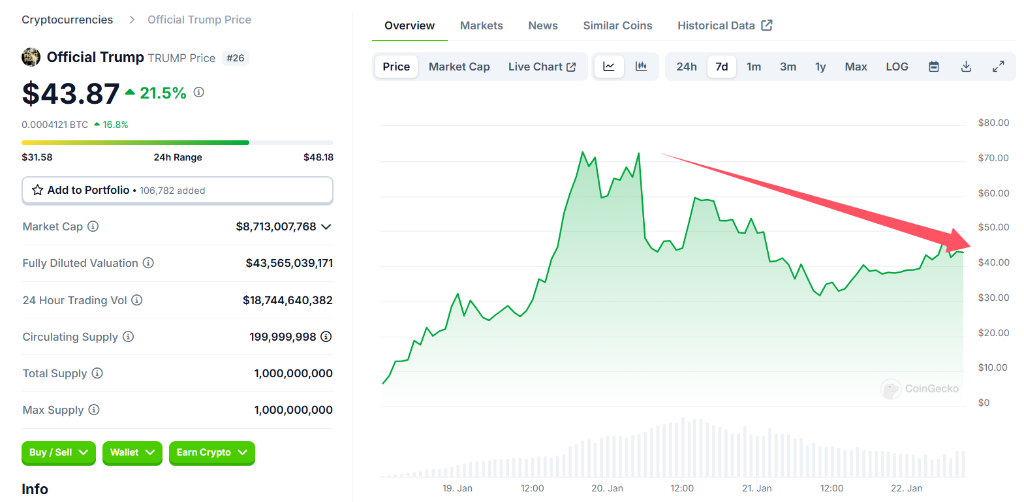Click the 24h Range price bar
The image size is (1024, 502).
click(177, 142)
